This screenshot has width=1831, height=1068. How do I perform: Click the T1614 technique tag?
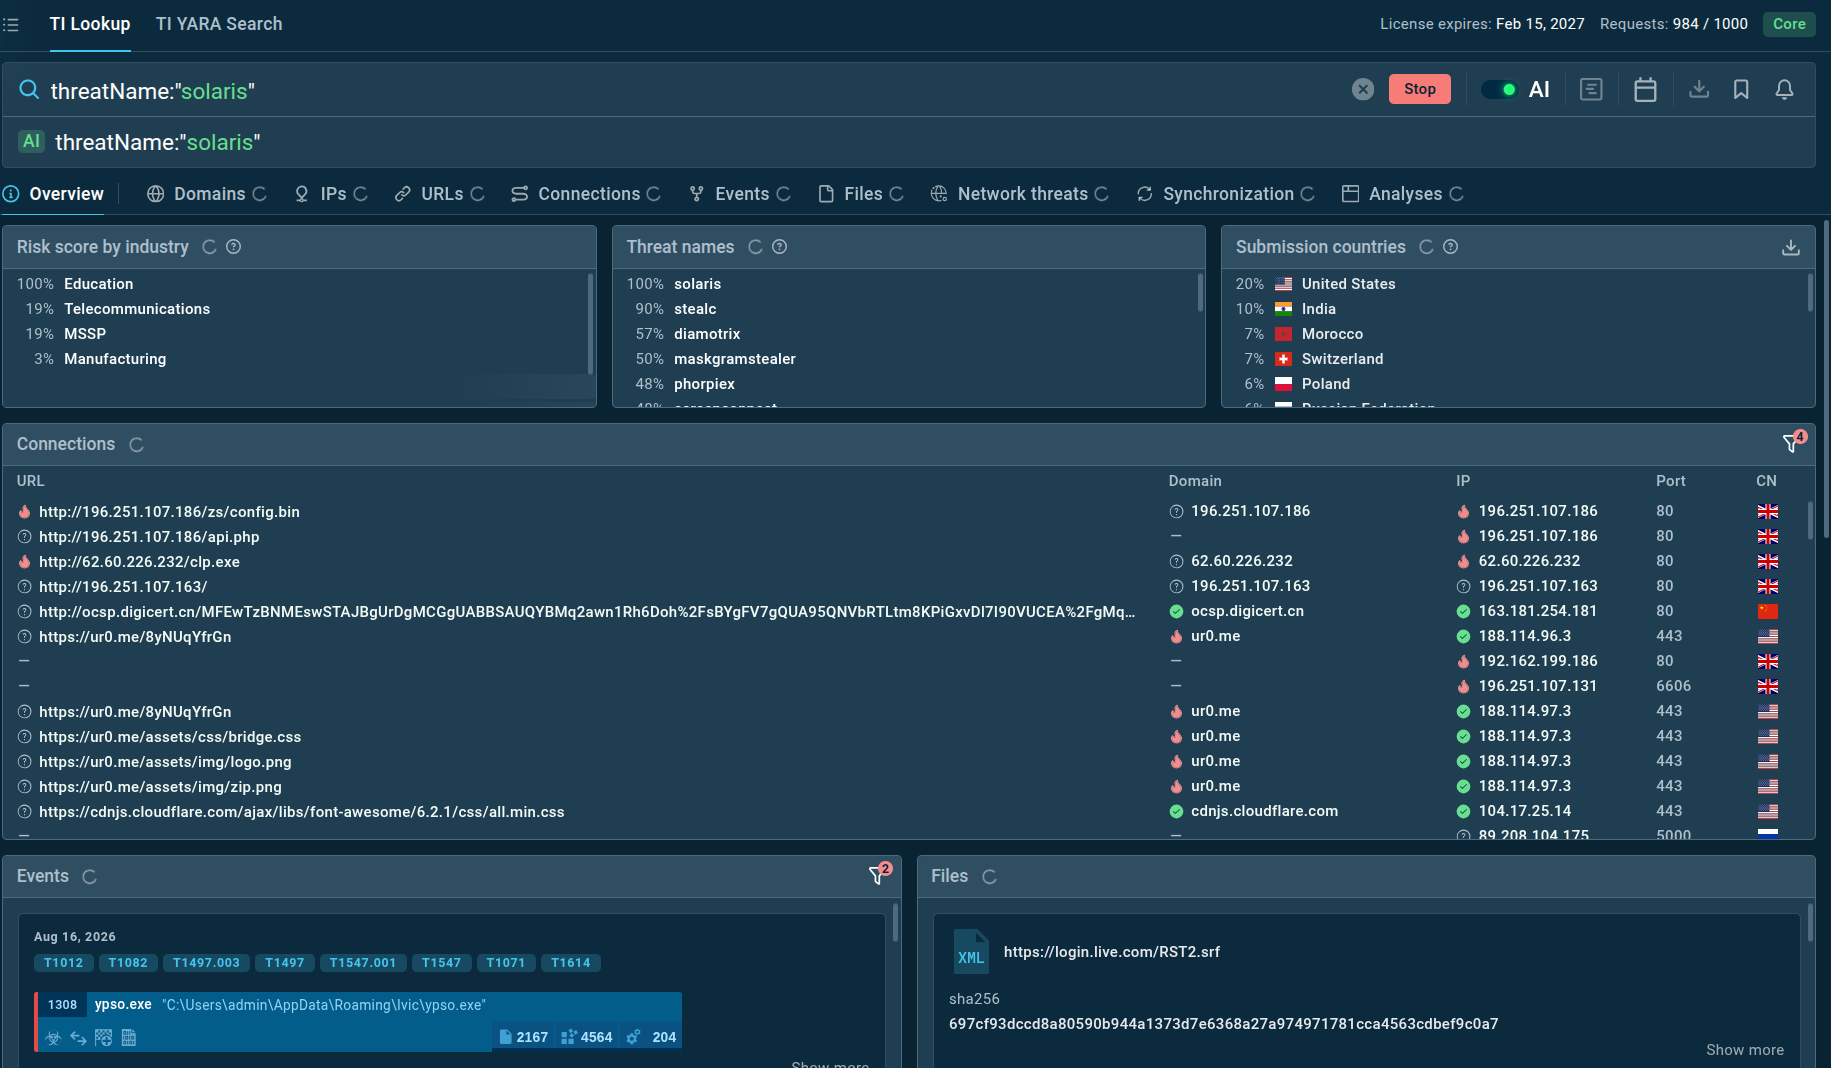(x=570, y=963)
